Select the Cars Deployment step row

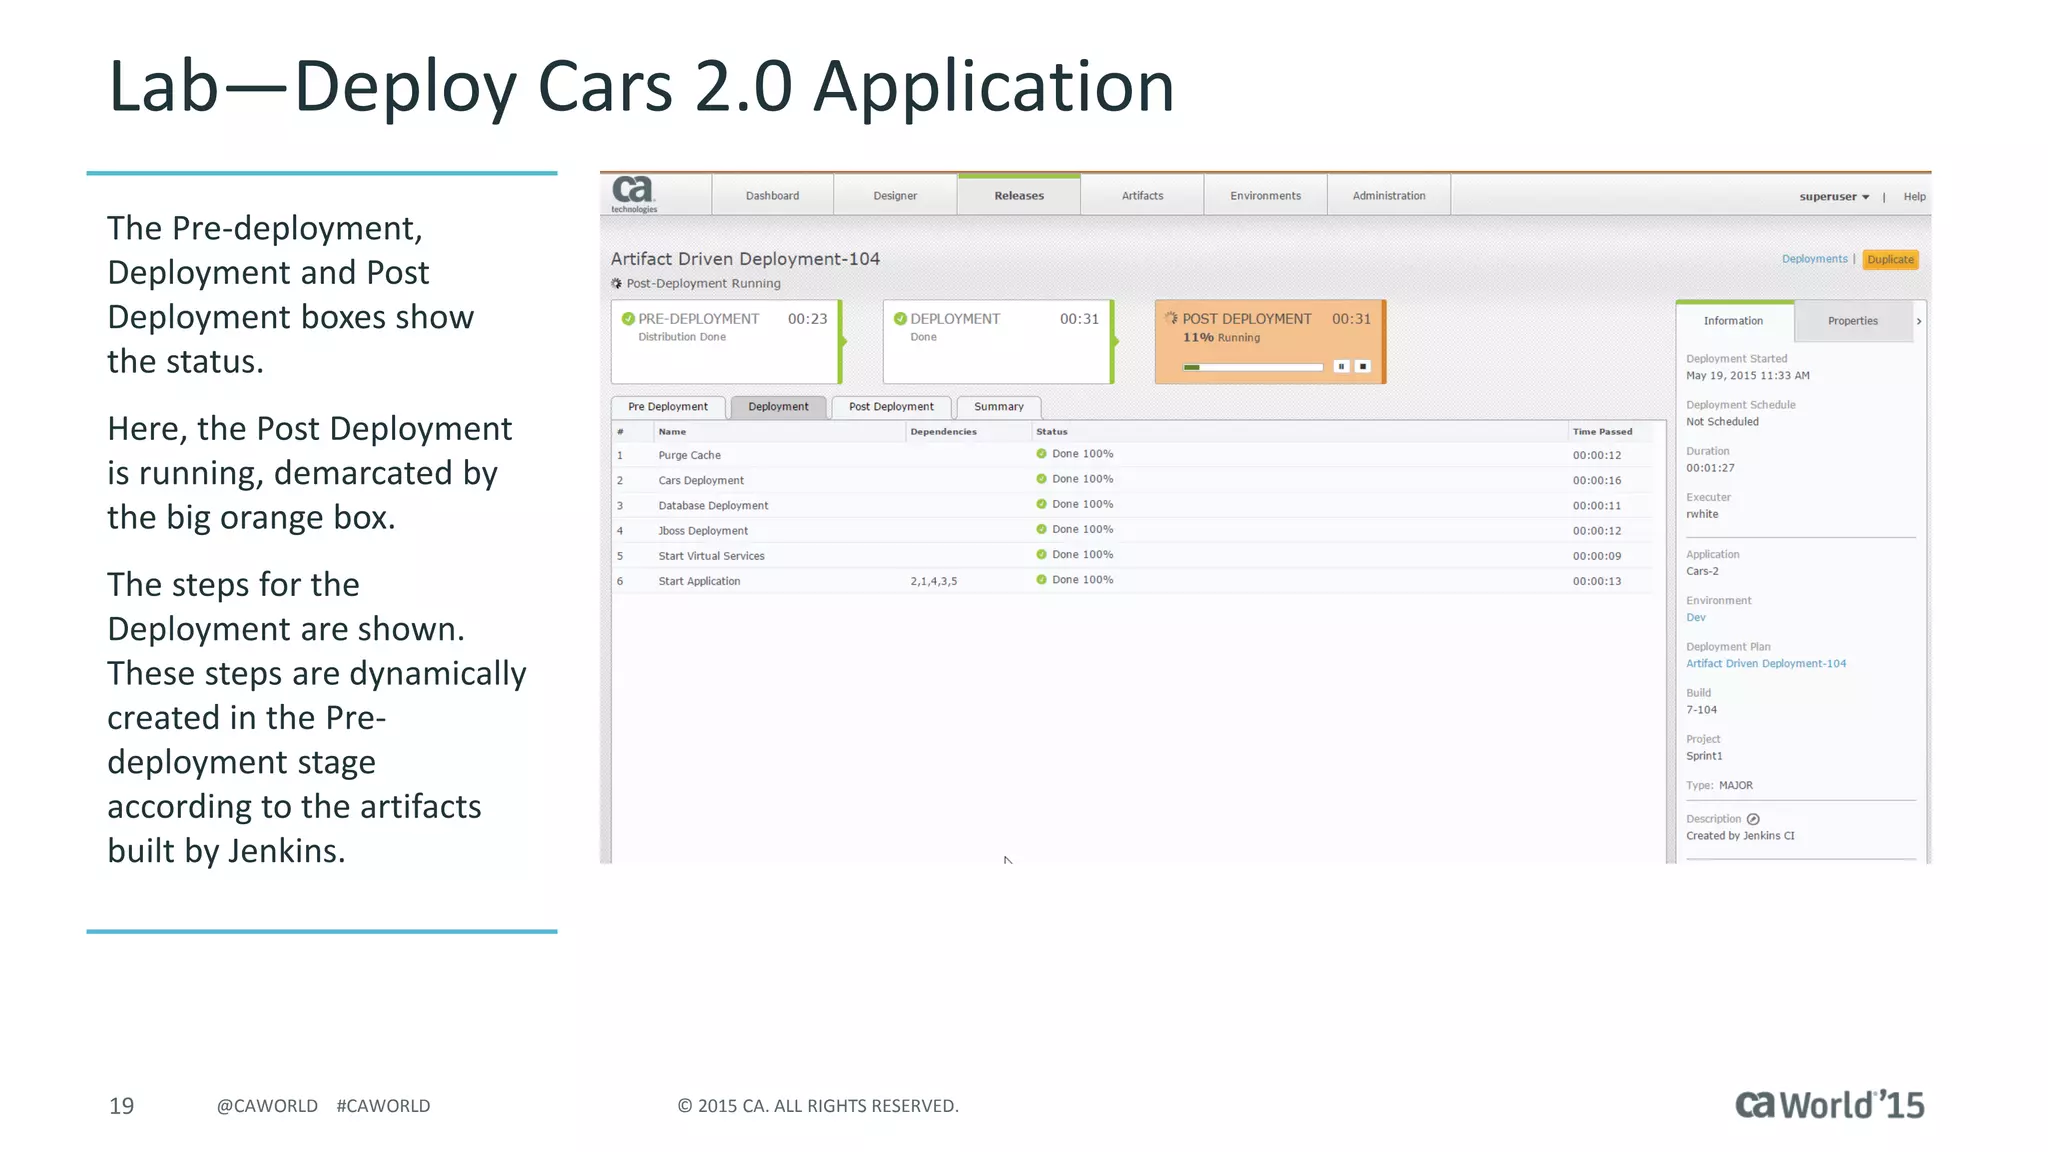pos(1133,480)
